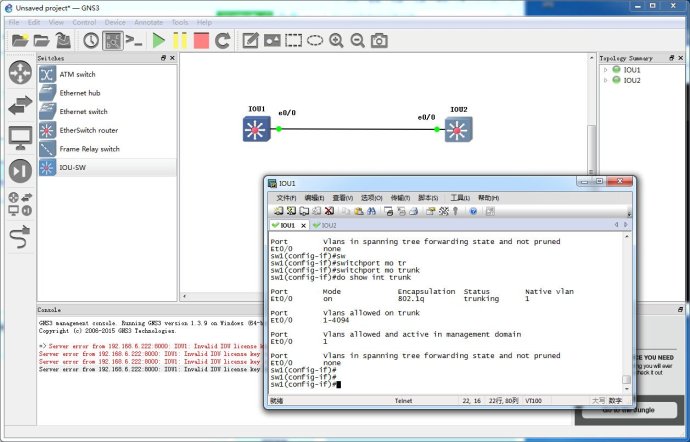Select the Draw an ellipse tool
The image size is (690, 442).
[315, 41]
